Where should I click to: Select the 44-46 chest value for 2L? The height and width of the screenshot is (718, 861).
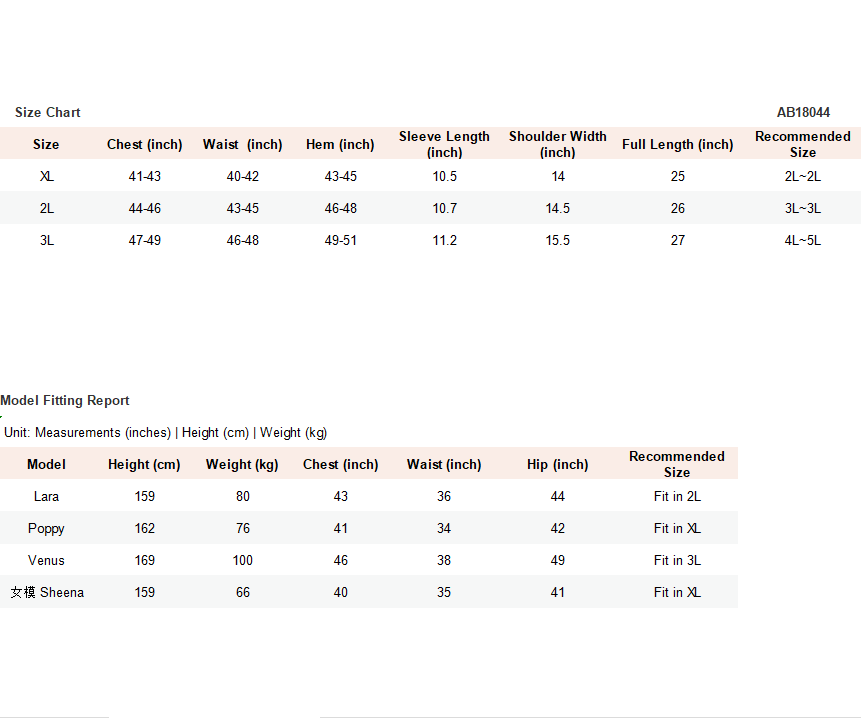pos(144,208)
